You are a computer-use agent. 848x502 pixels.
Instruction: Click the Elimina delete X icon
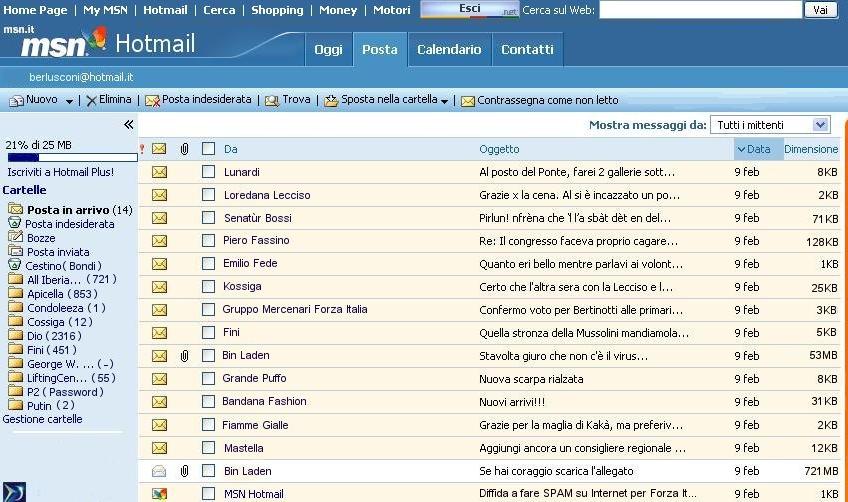point(91,101)
